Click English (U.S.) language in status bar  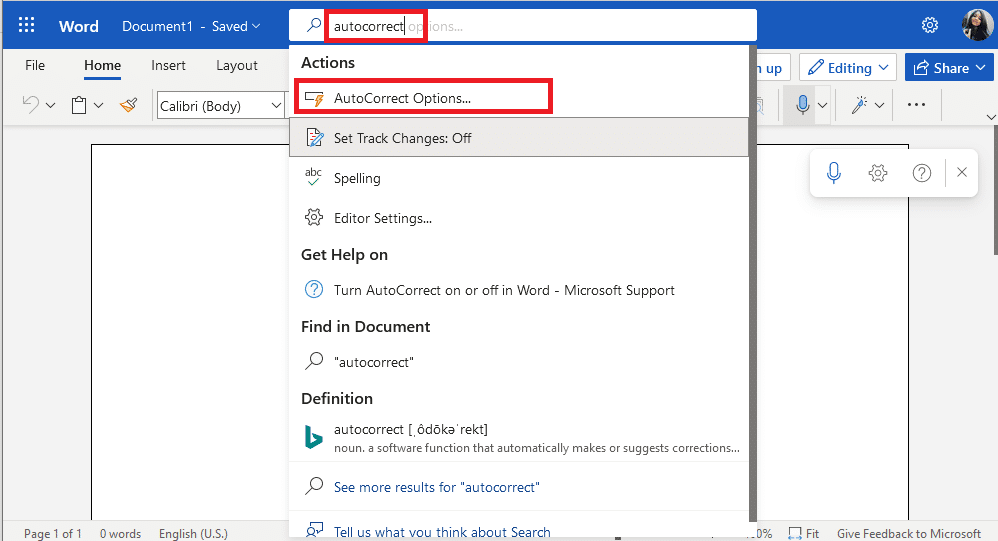193,533
